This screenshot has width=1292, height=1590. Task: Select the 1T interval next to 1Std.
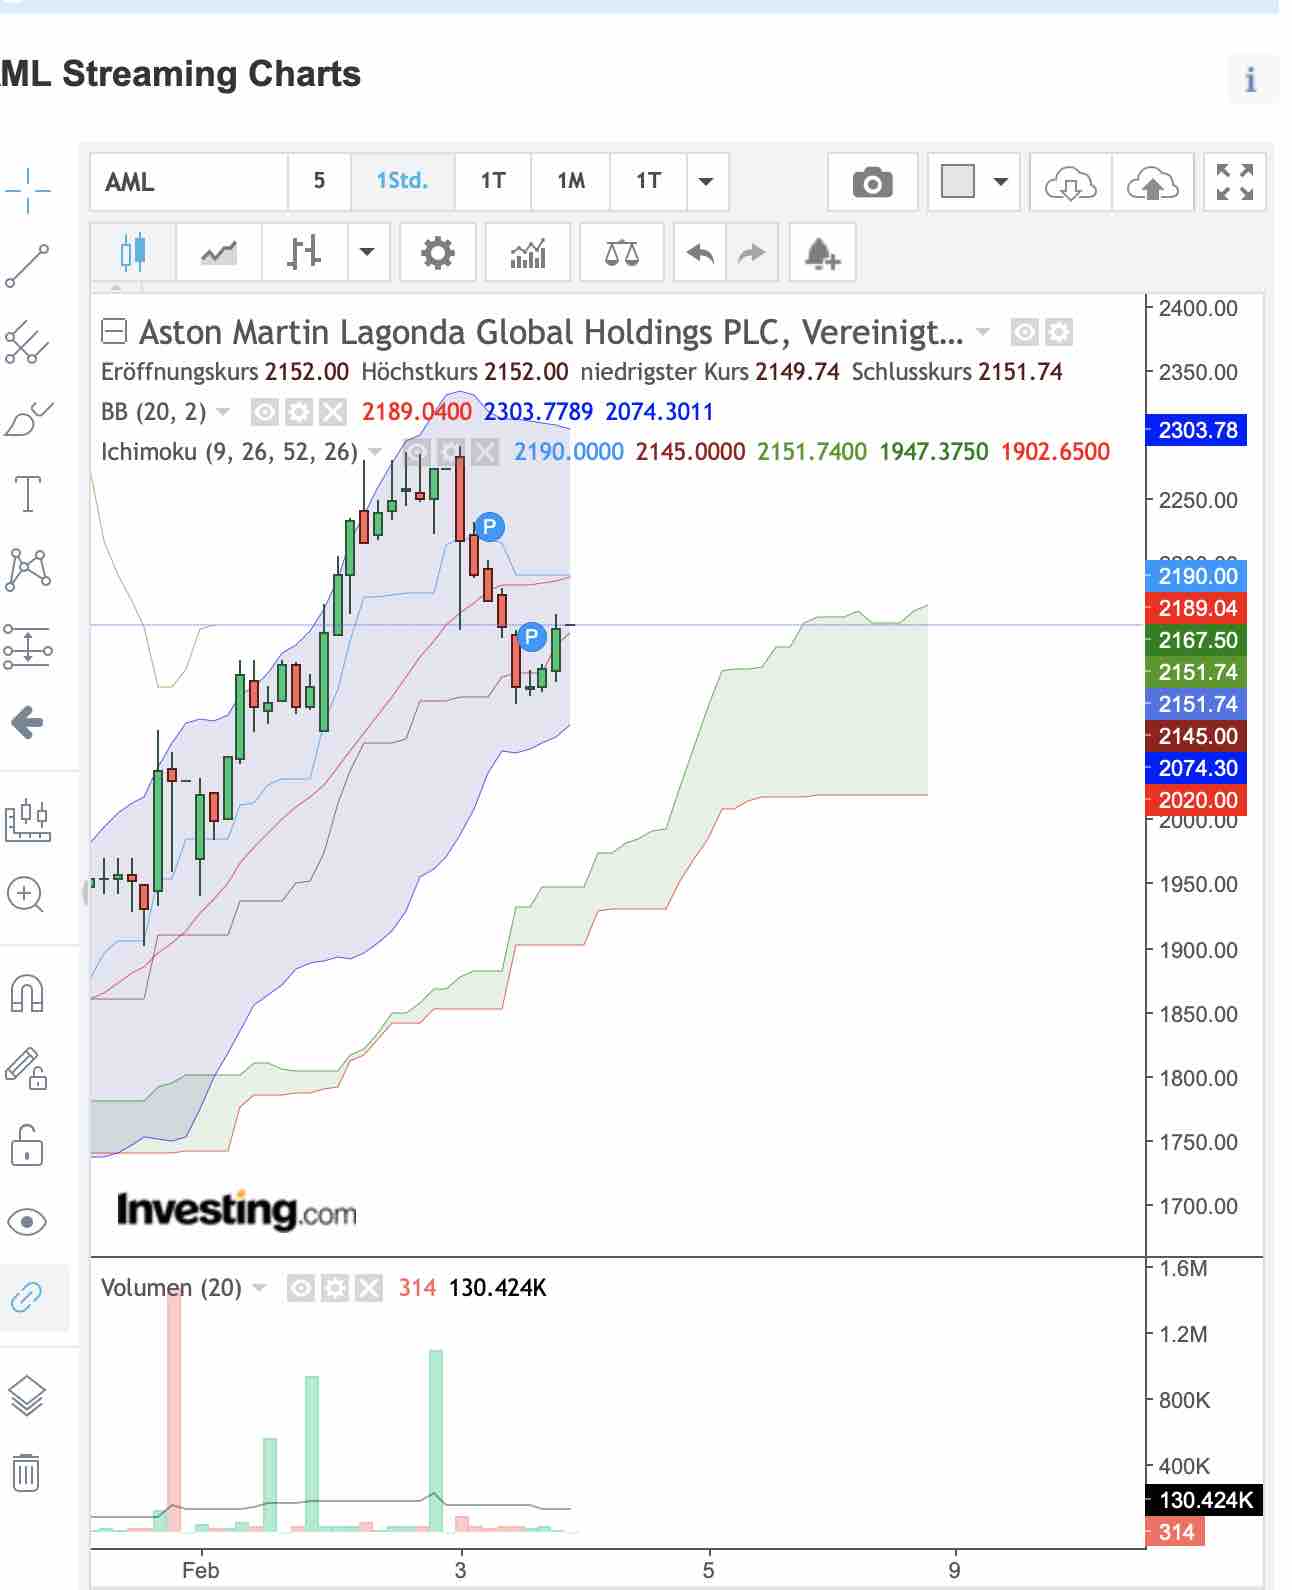tap(493, 181)
